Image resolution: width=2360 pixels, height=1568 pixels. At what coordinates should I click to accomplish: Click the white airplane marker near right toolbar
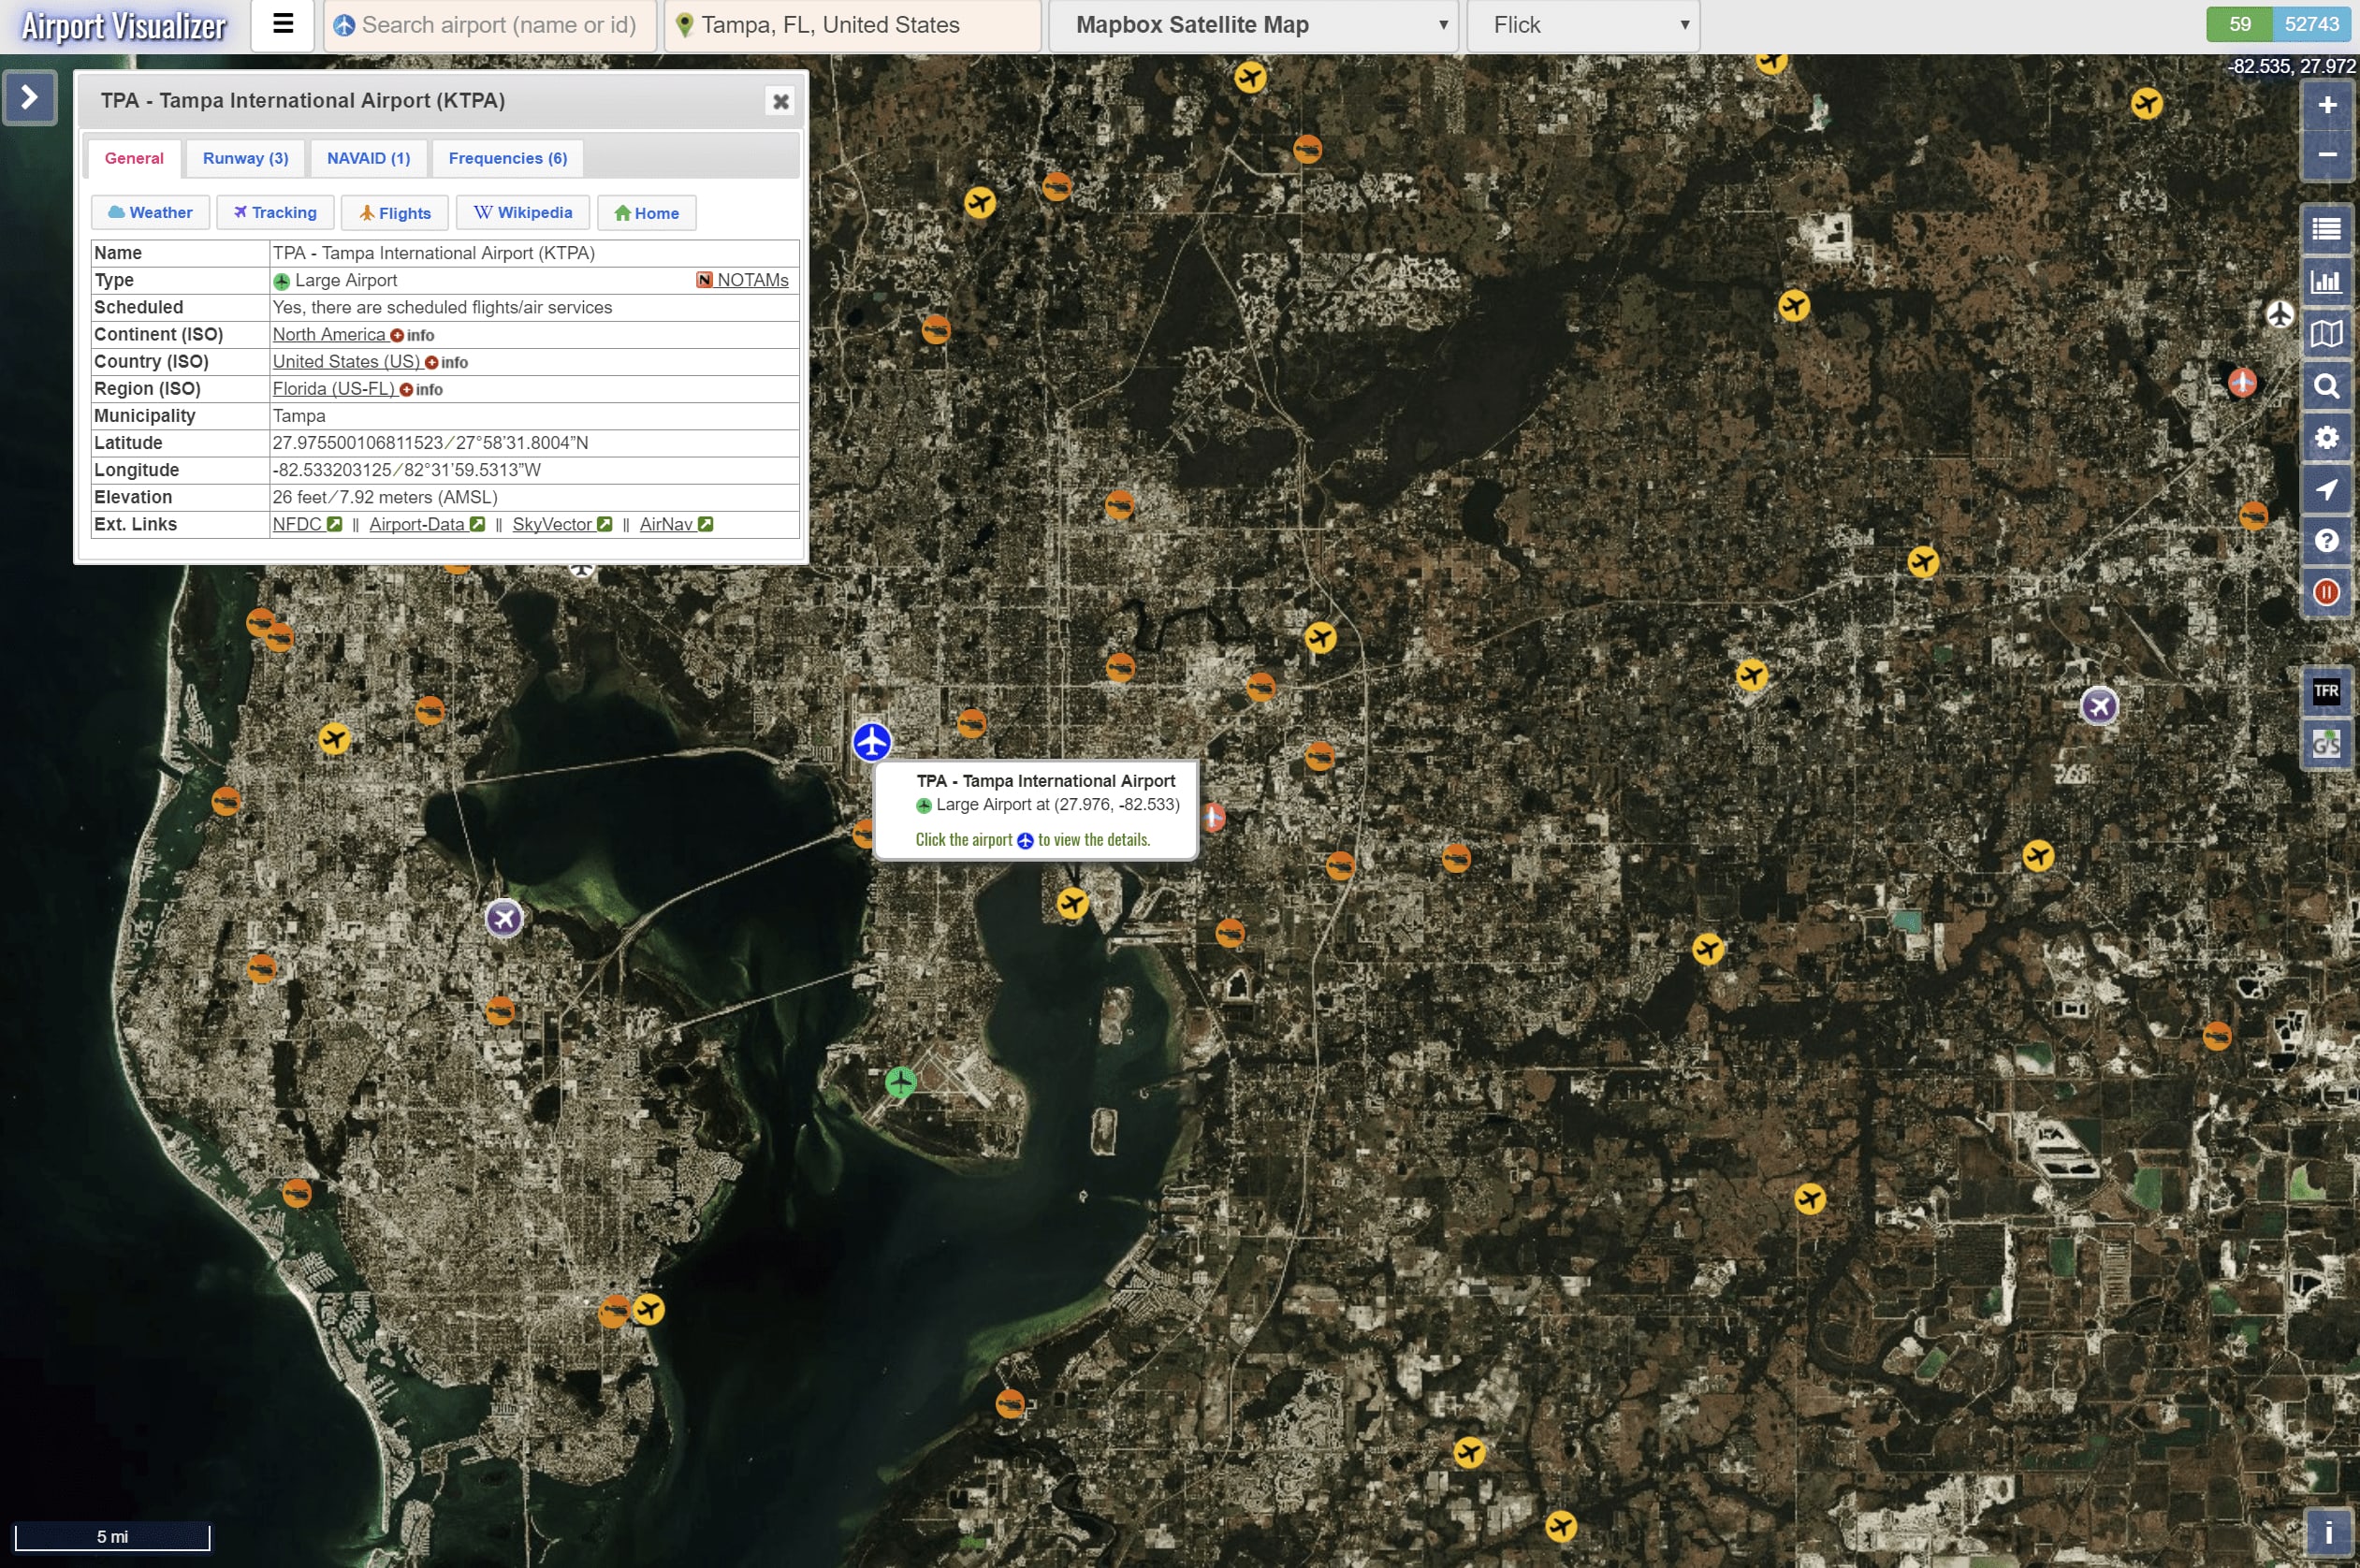2279,314
